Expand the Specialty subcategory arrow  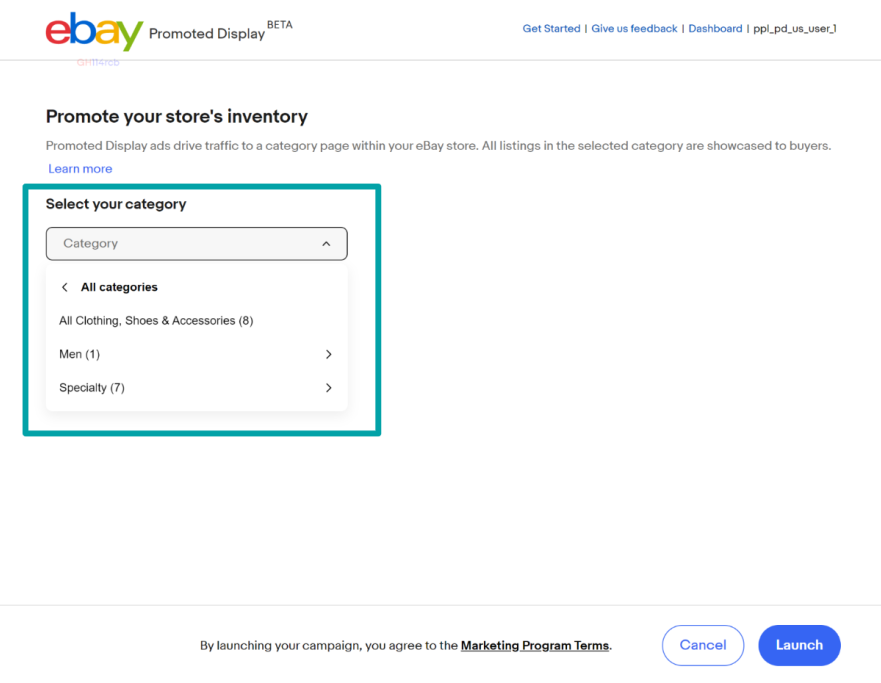(x=328, y=388)
